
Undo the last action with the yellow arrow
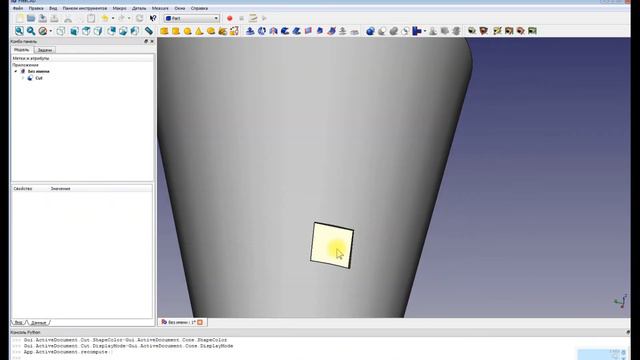click(x=105, y=18)
